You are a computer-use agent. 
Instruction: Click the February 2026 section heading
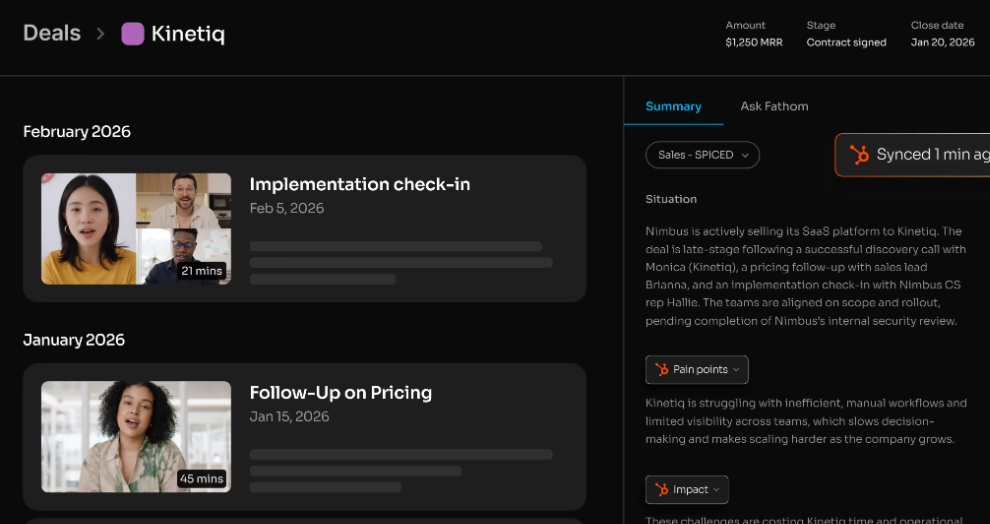pyautogui.click(x=77, y=131)
